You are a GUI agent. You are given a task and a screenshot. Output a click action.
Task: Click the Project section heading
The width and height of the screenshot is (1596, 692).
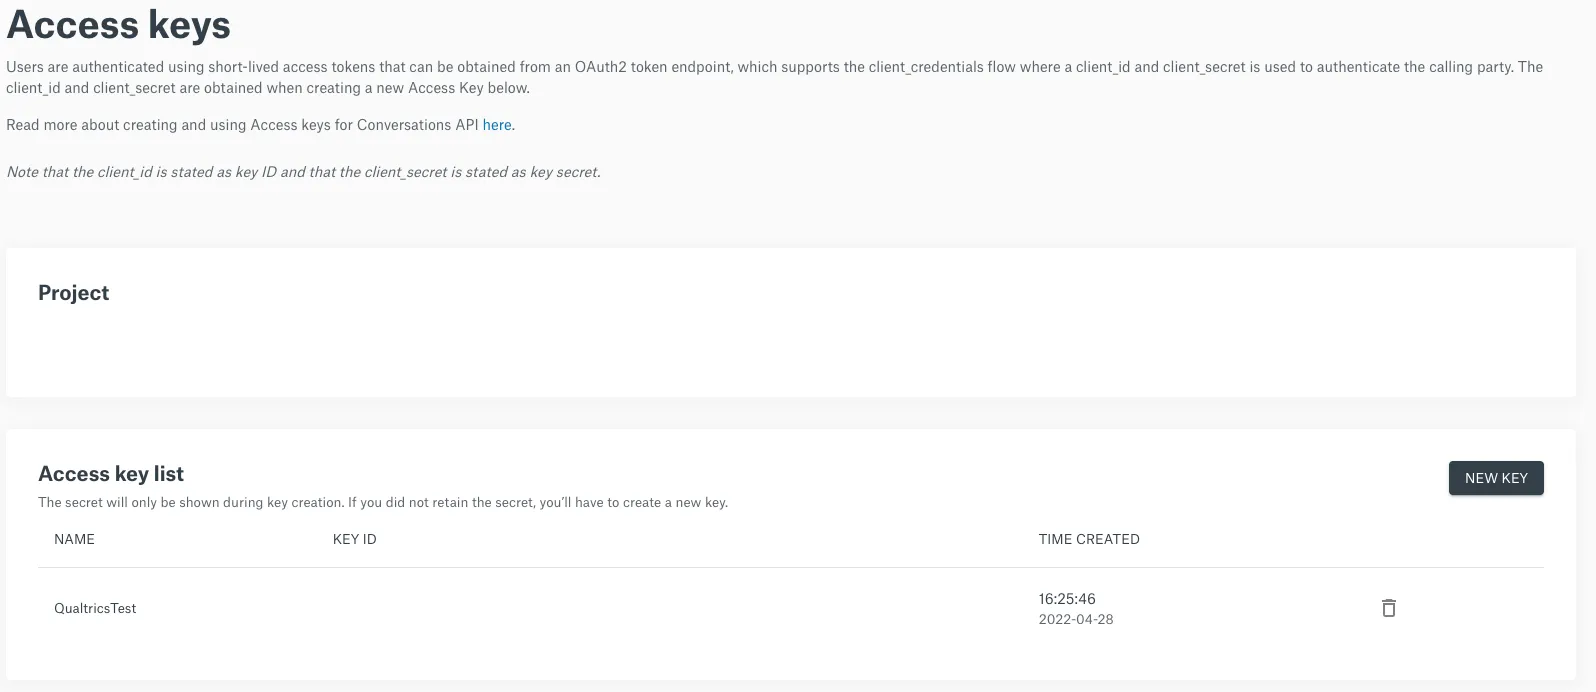[73, 292]
